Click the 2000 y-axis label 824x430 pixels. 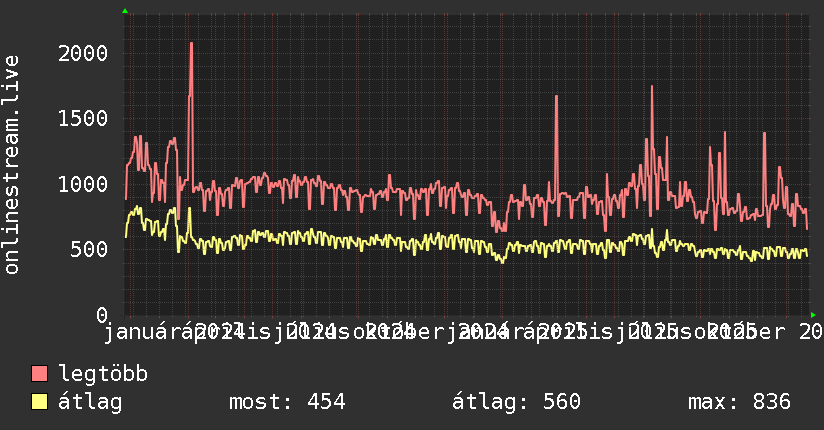(83, 54)
